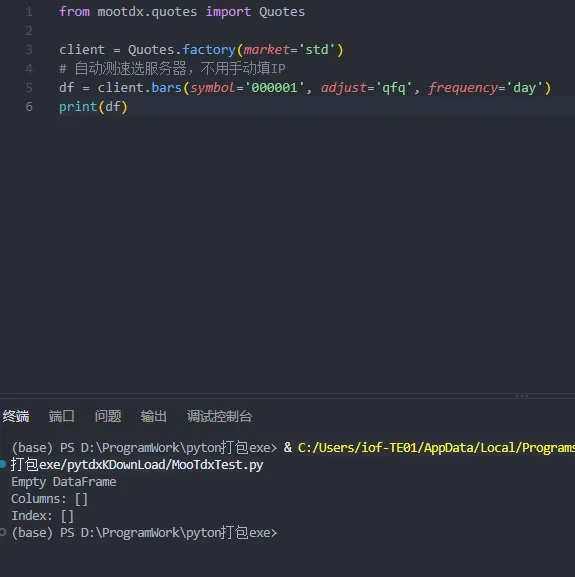Click the last terminal prompt line

(144, 532)
